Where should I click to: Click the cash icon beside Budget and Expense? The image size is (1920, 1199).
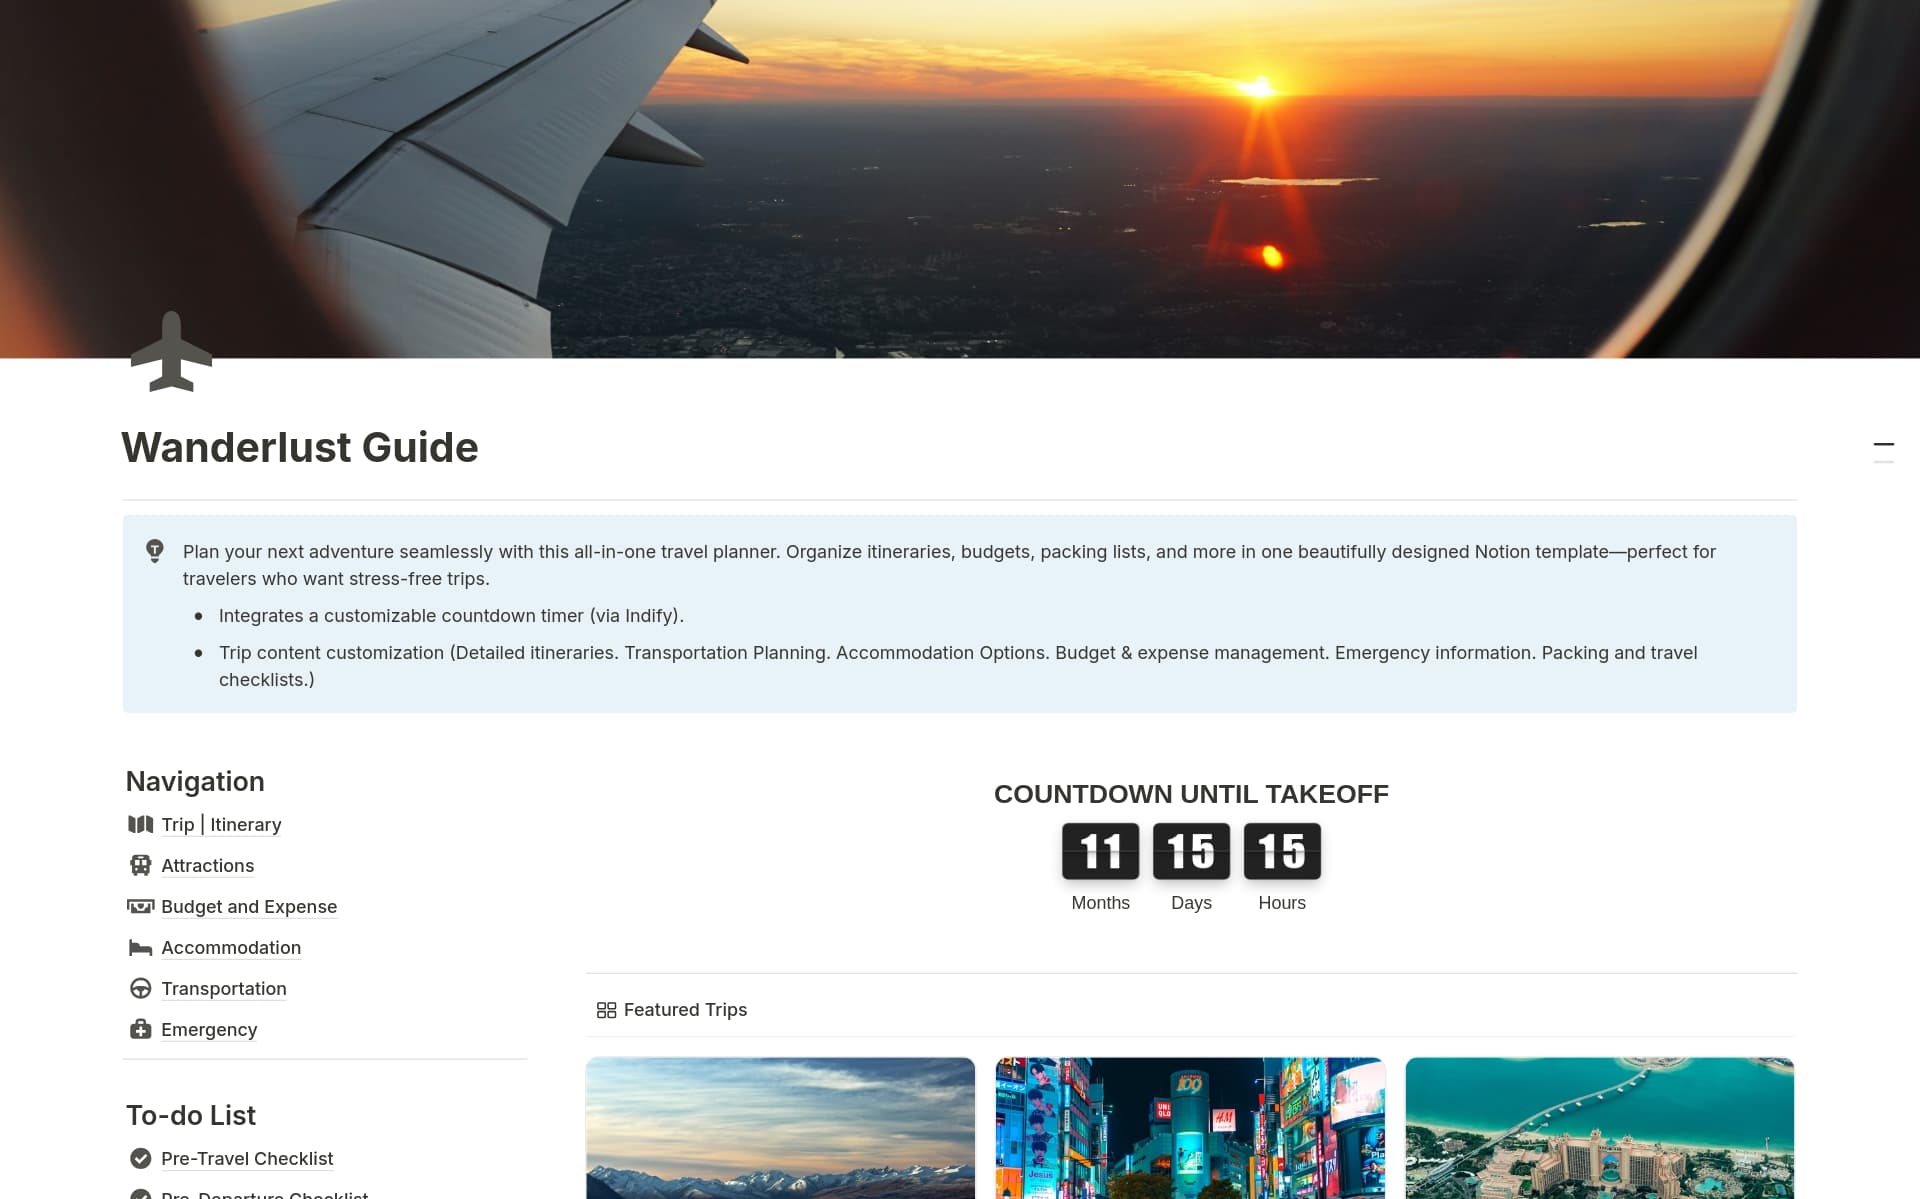[x=141, y=906]
